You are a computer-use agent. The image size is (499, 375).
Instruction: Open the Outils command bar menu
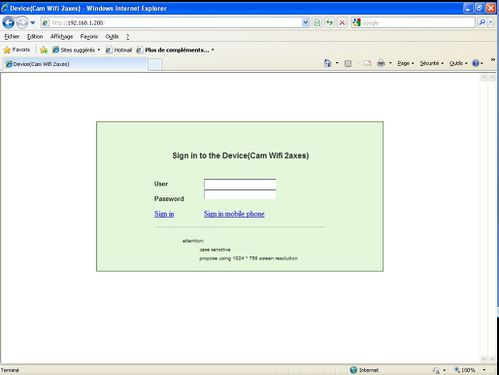[x=458, y=63]
